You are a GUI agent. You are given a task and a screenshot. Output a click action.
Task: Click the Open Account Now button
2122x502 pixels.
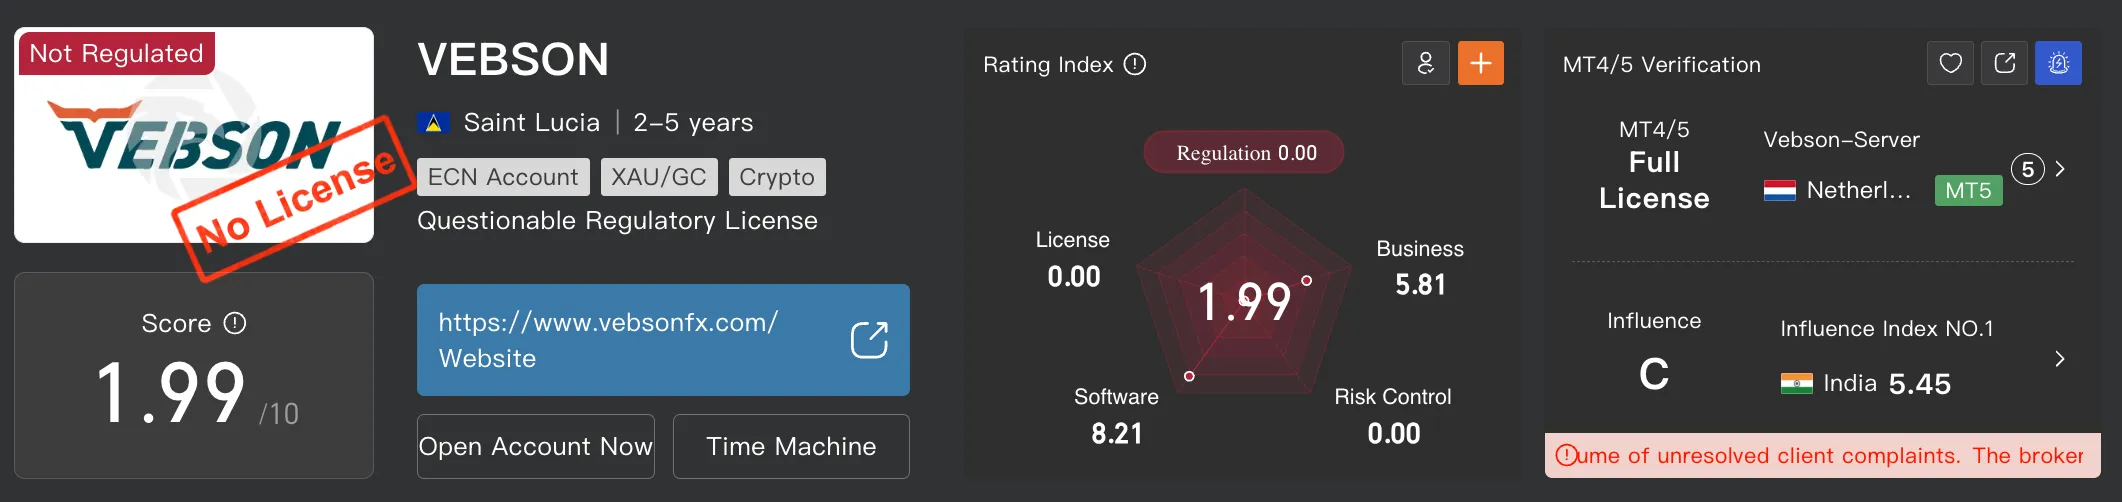click(x=536, y=446)
